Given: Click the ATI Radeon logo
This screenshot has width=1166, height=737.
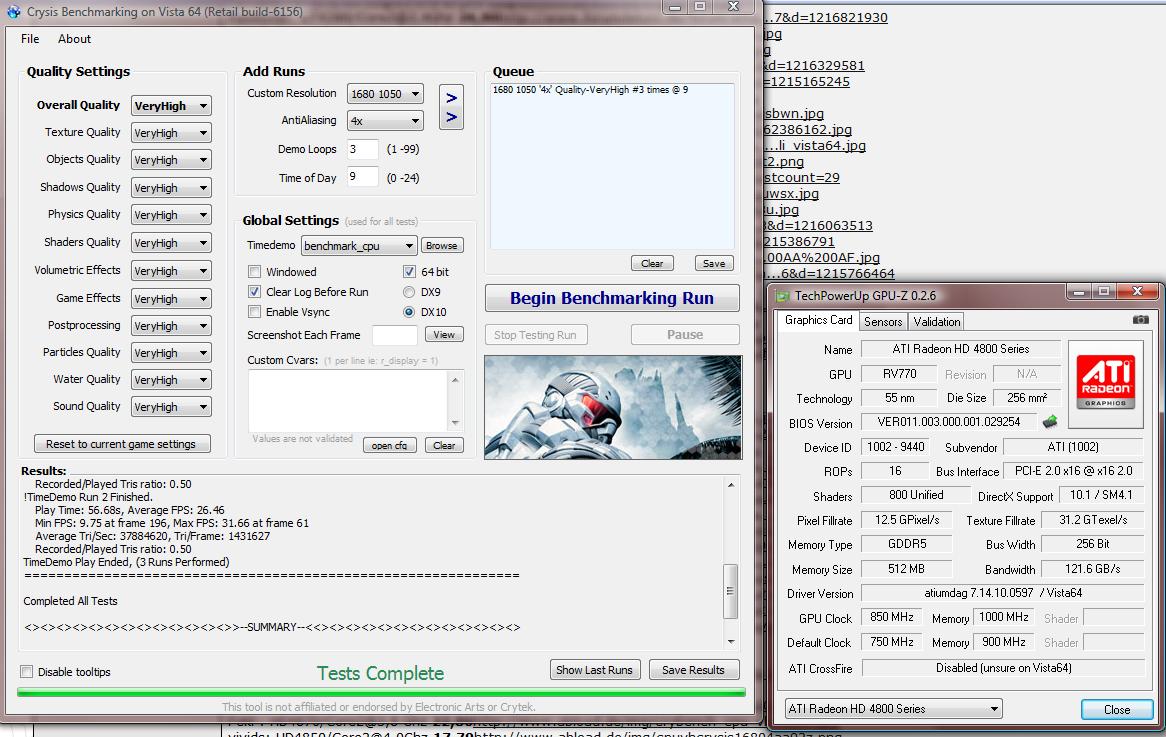Looking at the screenshot, I should tap(1105, 383).
